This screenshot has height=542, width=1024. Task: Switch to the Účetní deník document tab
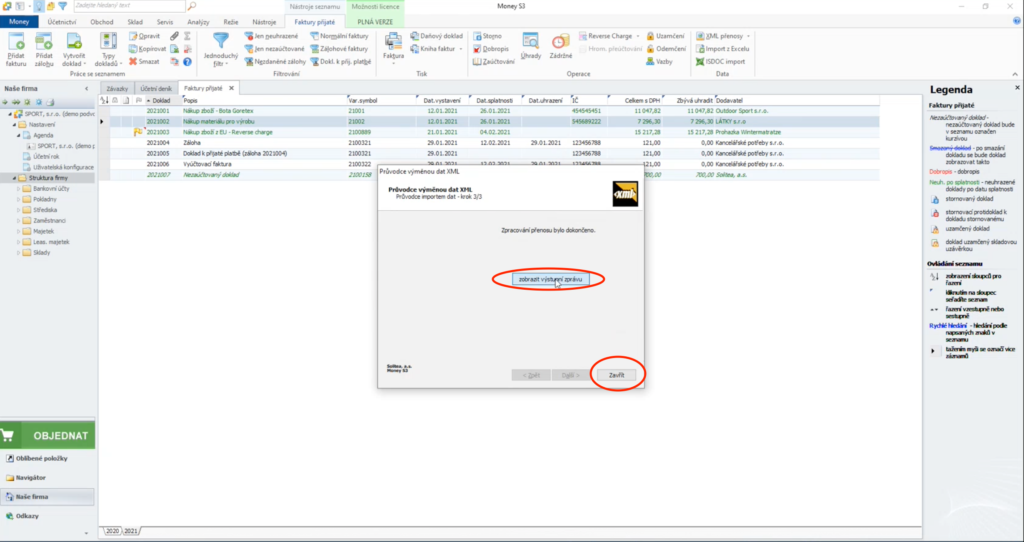coord(156,88)
